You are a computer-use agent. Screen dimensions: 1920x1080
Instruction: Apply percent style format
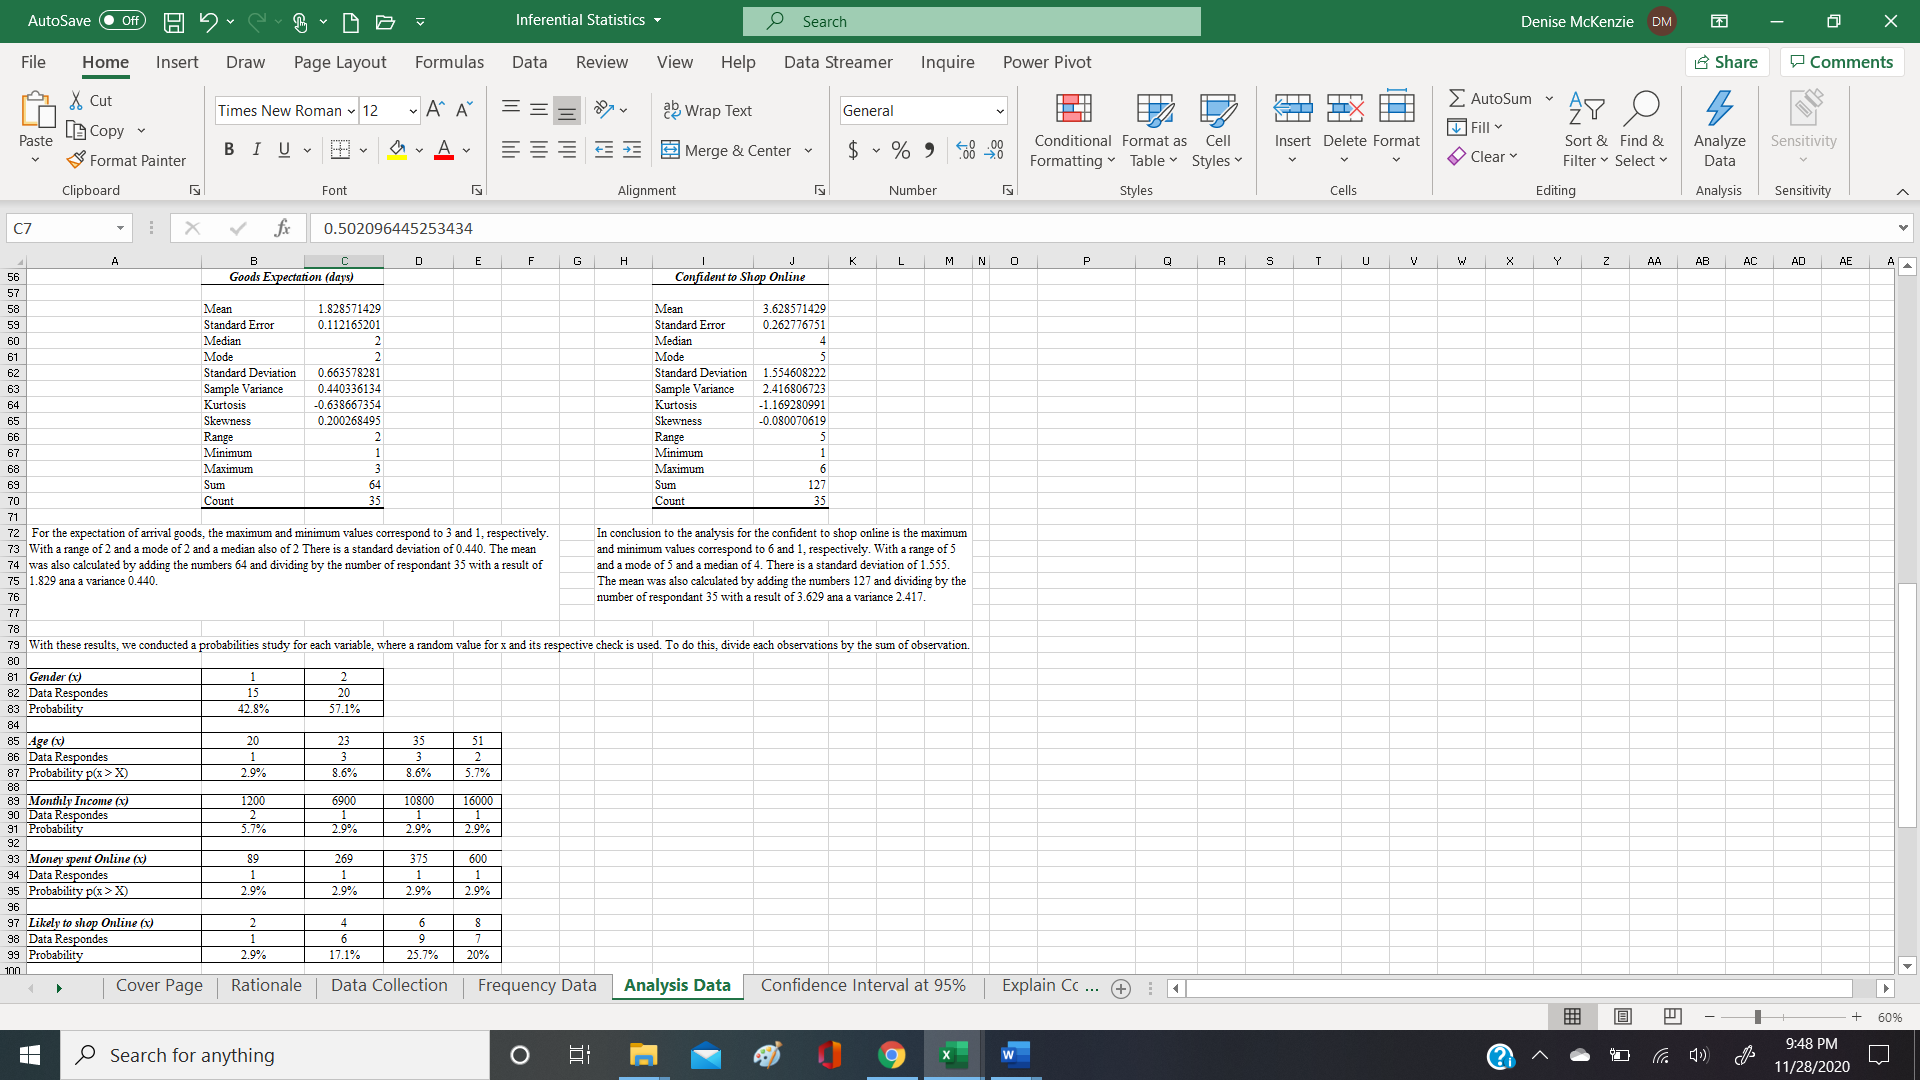coord(901,150)
